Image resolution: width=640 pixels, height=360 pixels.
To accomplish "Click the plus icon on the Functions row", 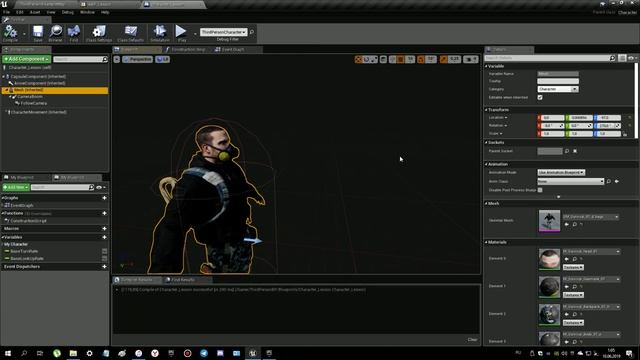I will pyautogui.click(x=104, y=213).
